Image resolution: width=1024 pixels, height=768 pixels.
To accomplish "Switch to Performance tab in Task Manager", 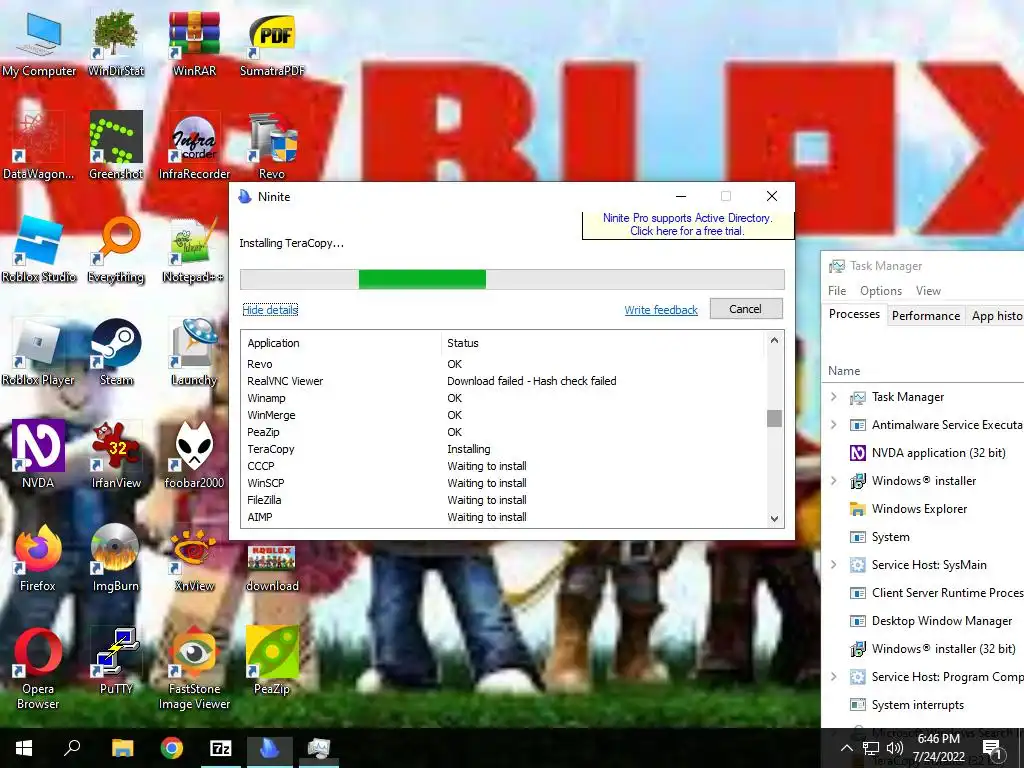I will pyautogui.click(x=925, y=315).
